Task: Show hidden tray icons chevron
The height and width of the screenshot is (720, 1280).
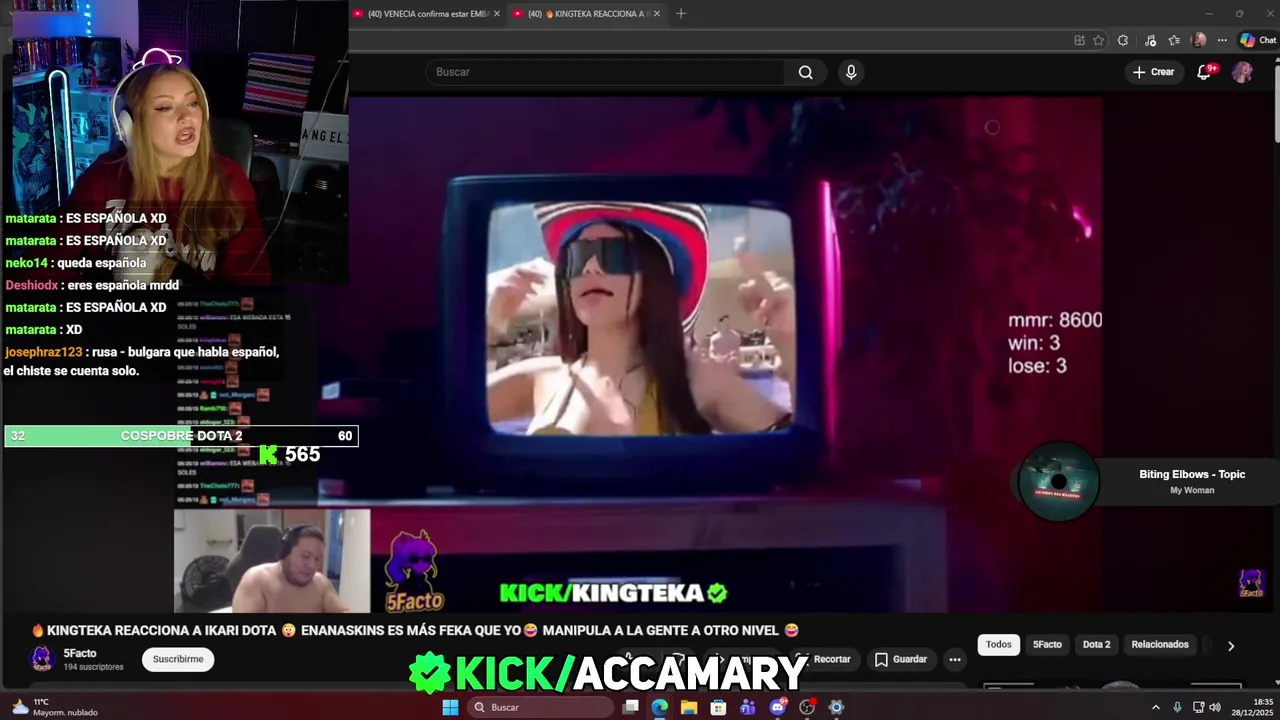Action: pos(1156,707)
